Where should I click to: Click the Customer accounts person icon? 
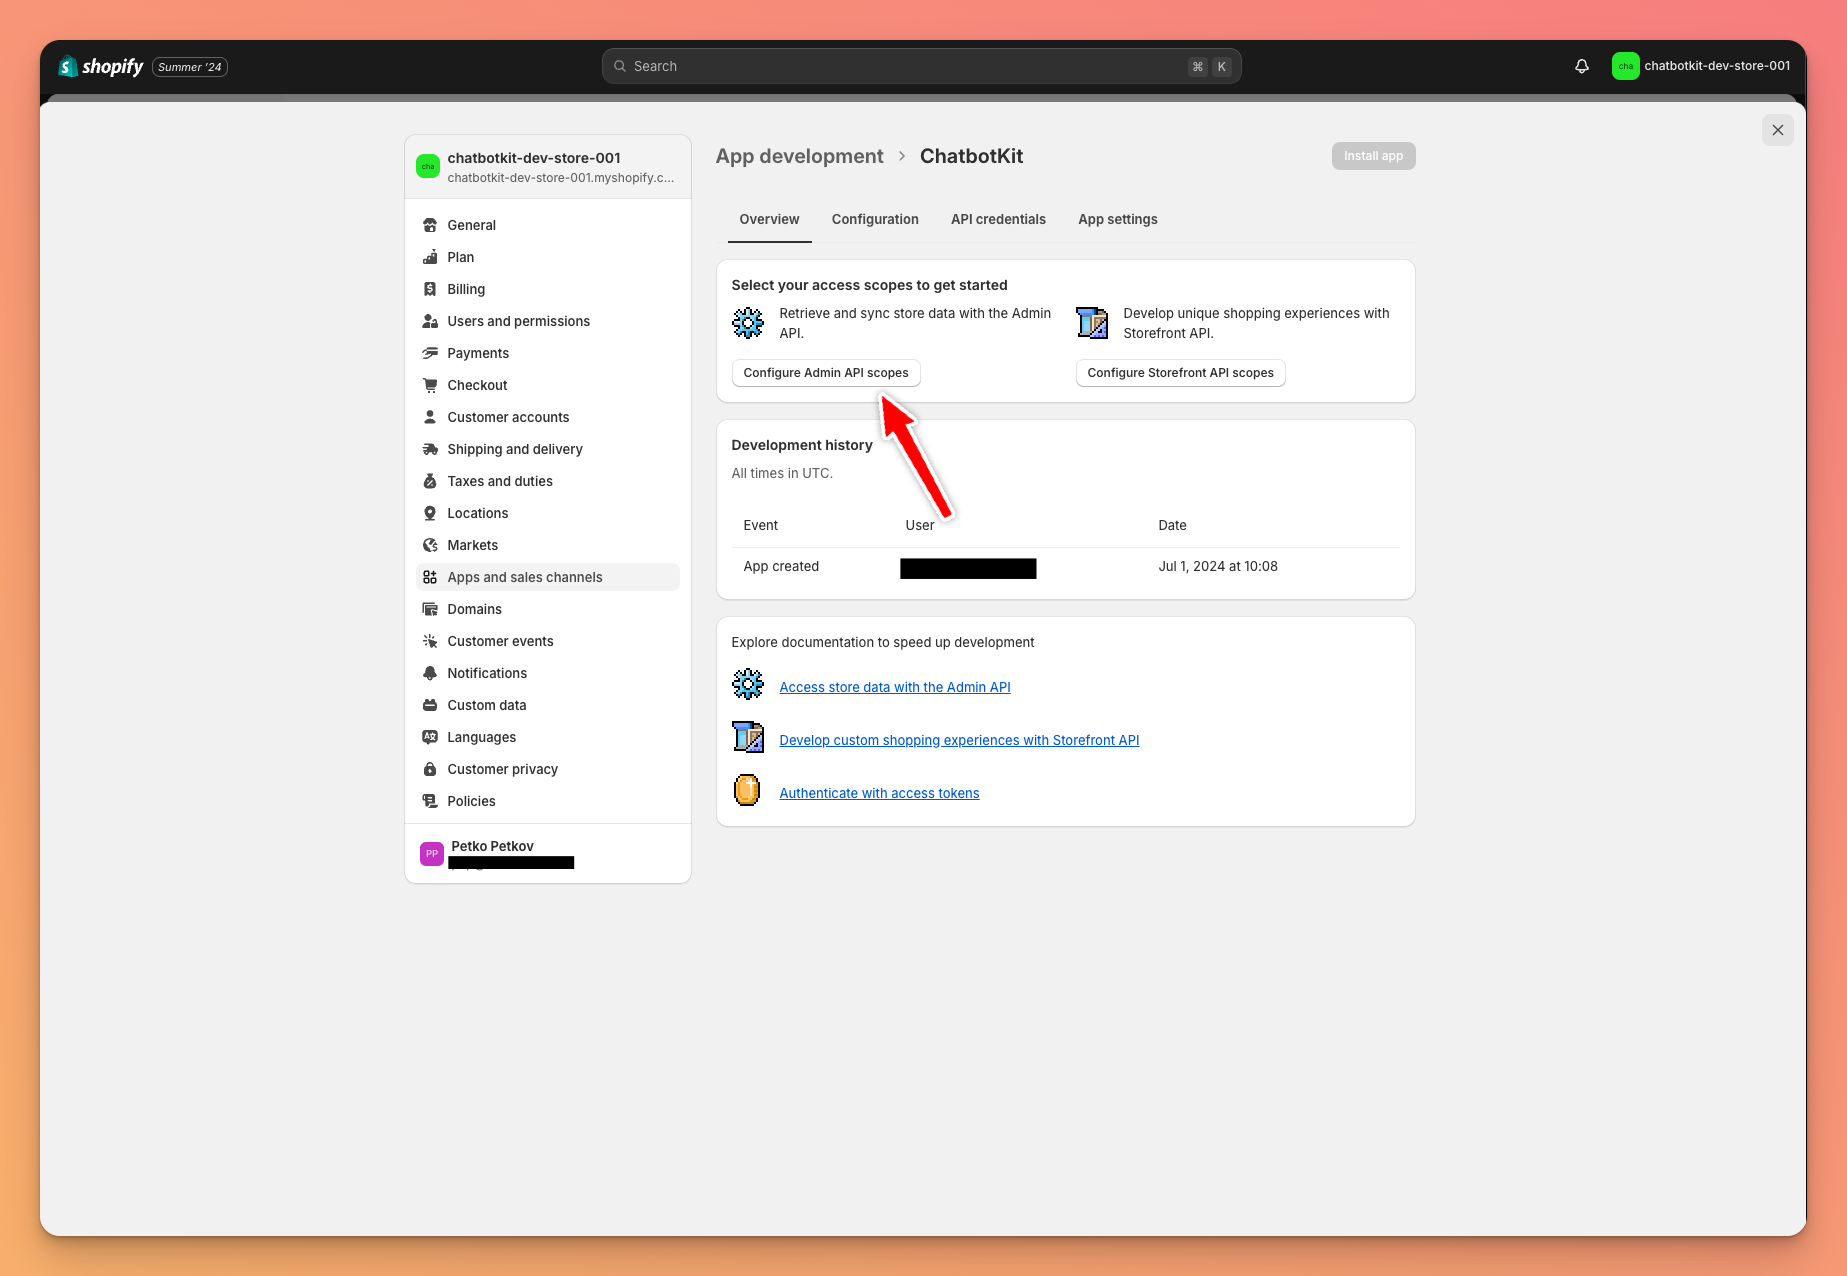pos(430,417)
